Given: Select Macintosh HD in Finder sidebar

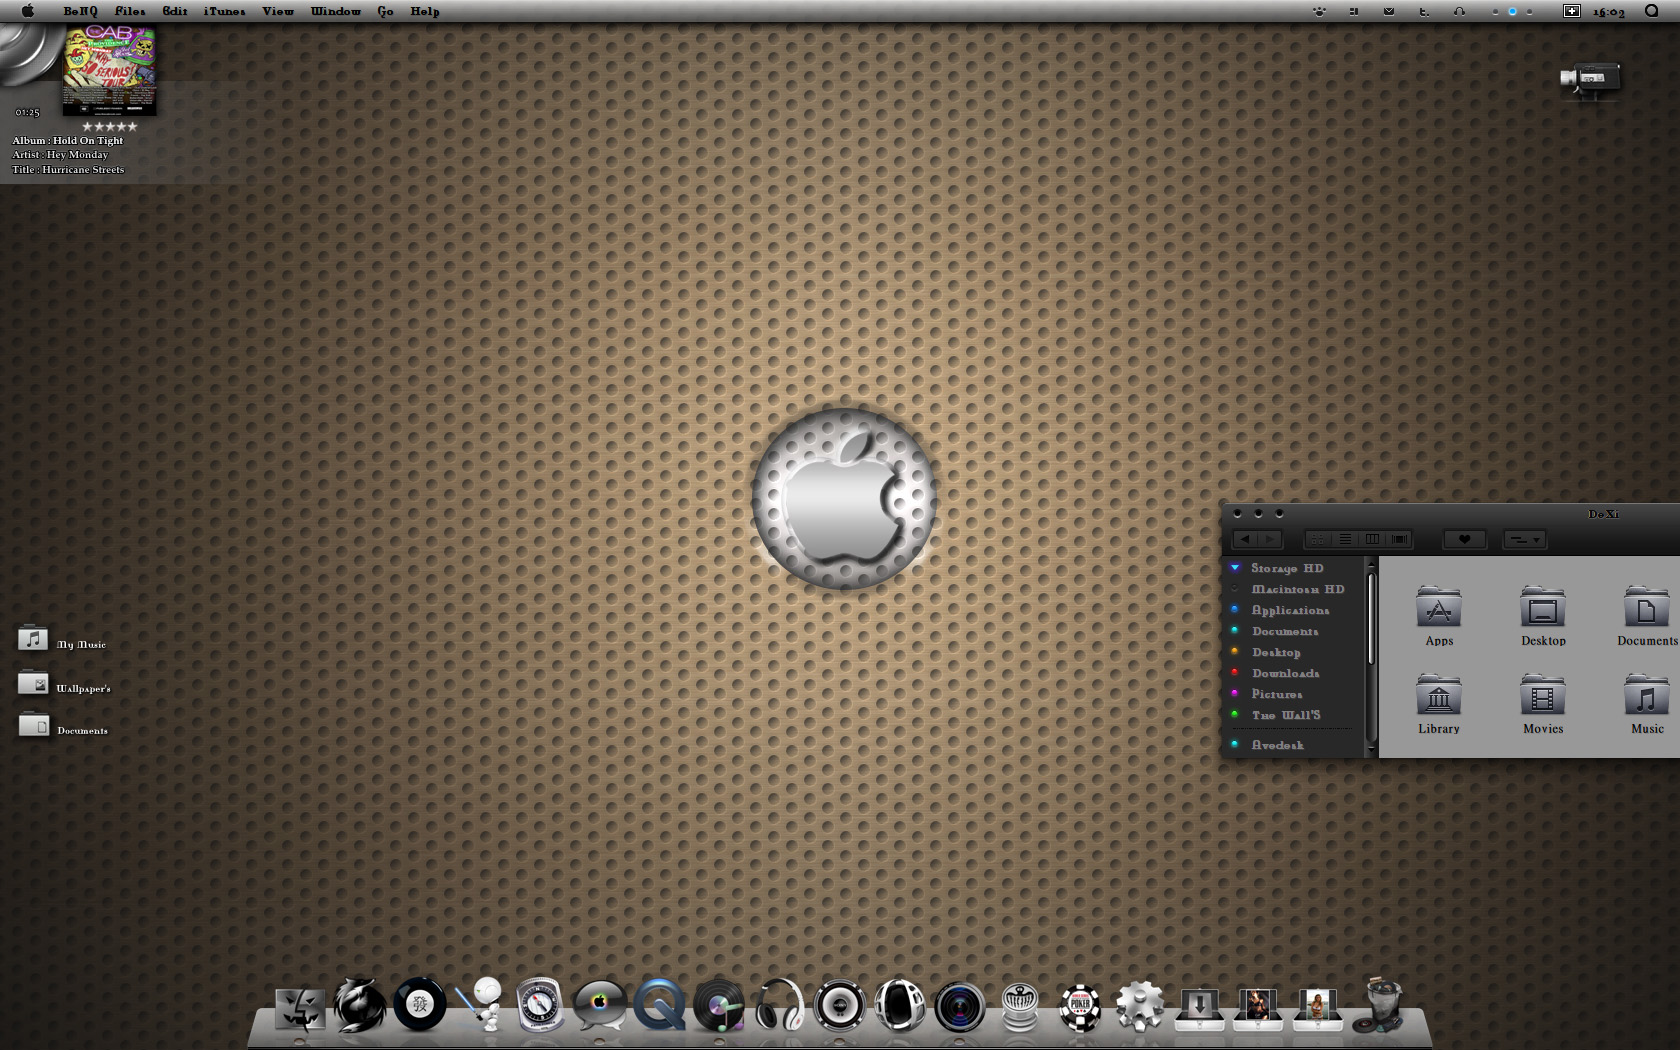Looking at the screenshot, I should pyautogui.click(x=1297, y=589).
